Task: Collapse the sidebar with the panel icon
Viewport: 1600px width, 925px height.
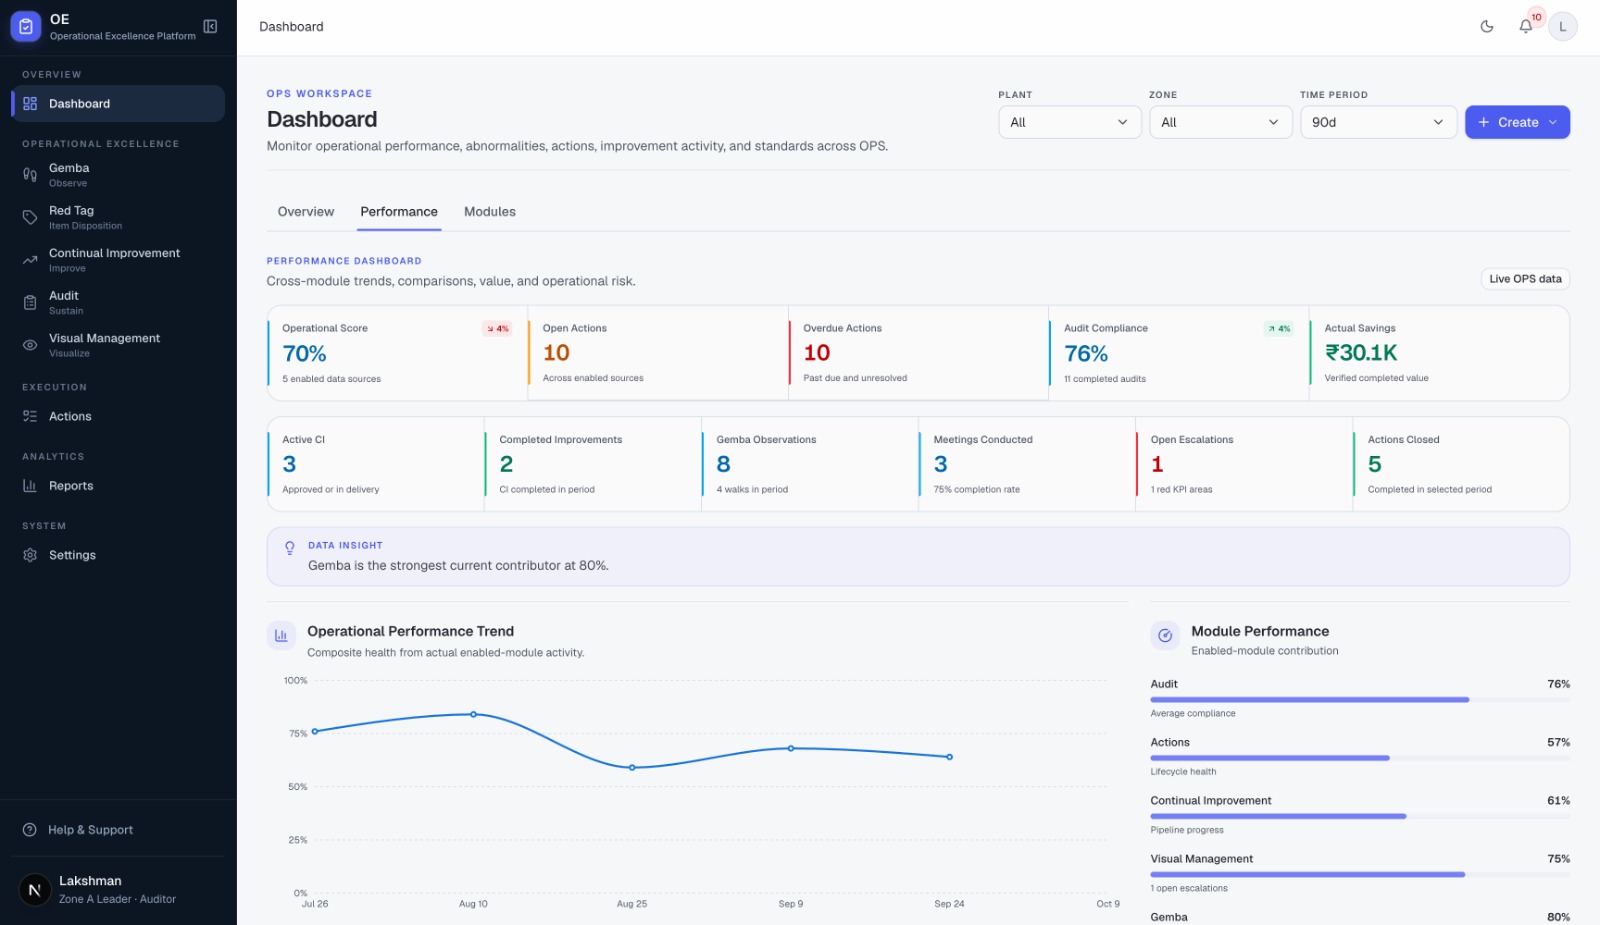Action: 210,26
